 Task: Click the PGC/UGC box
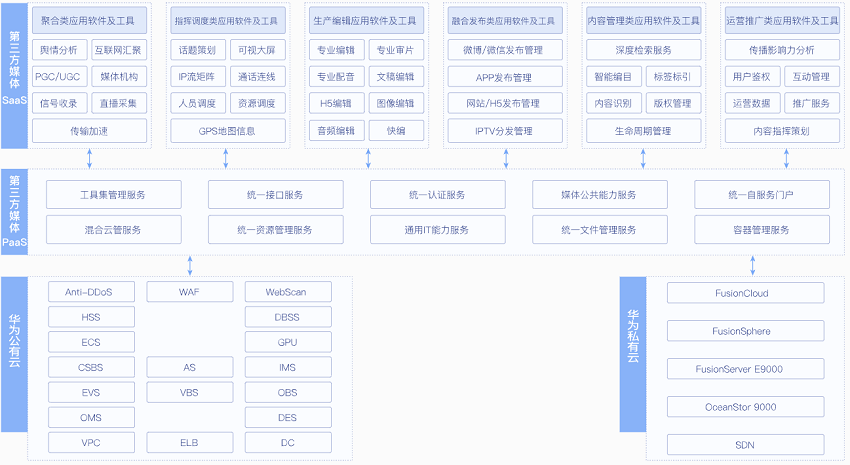tap(59, 76)
